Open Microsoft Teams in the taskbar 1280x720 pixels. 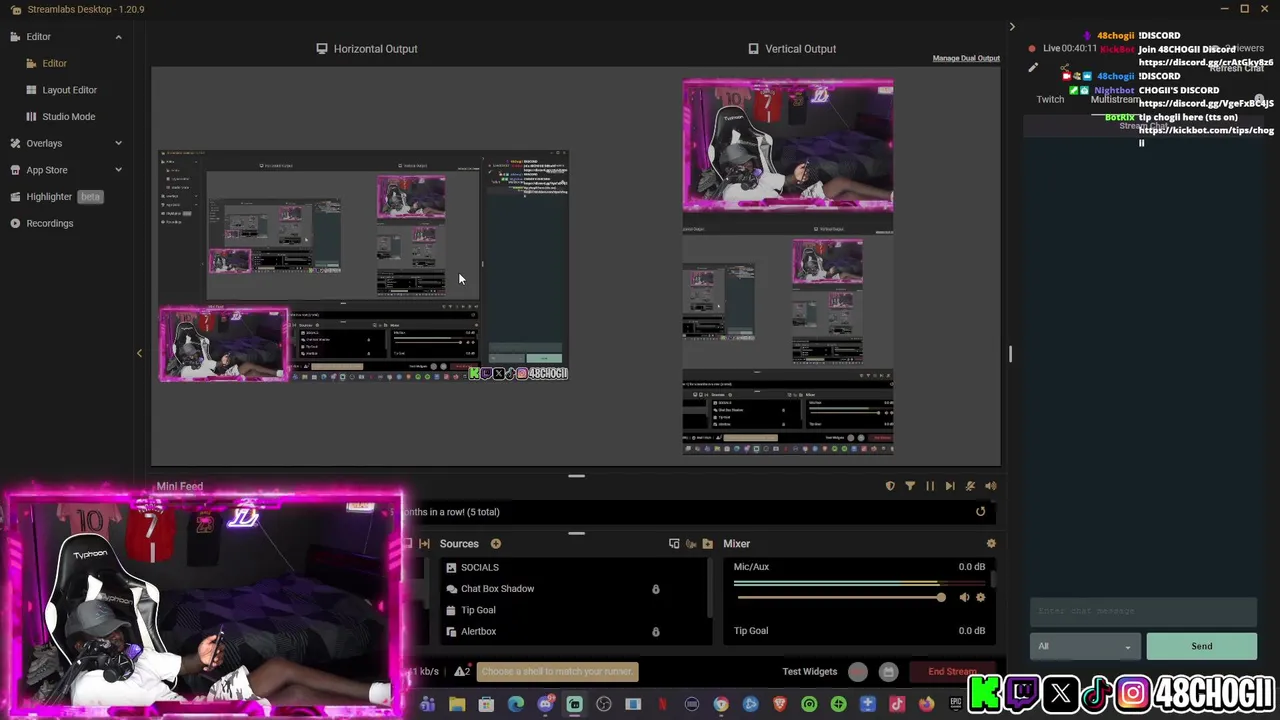click(x=427, y=705)
